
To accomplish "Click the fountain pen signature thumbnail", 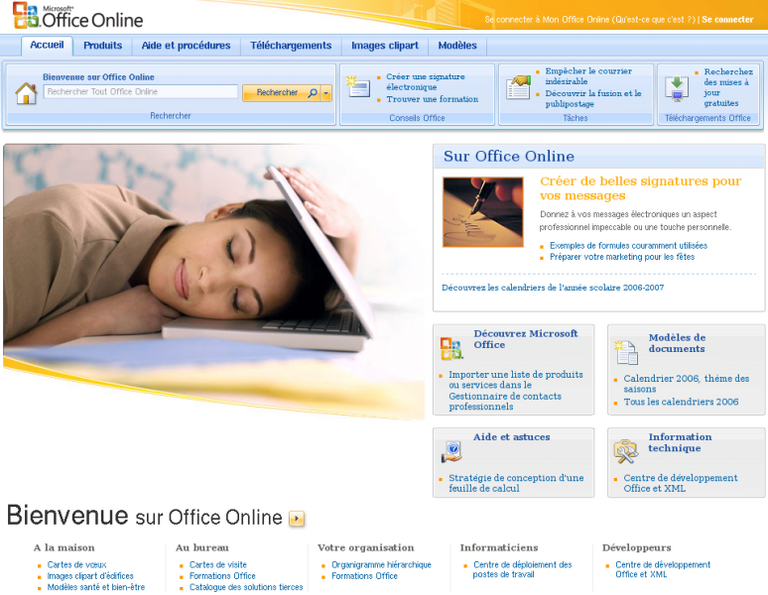I will click(483, 212).
